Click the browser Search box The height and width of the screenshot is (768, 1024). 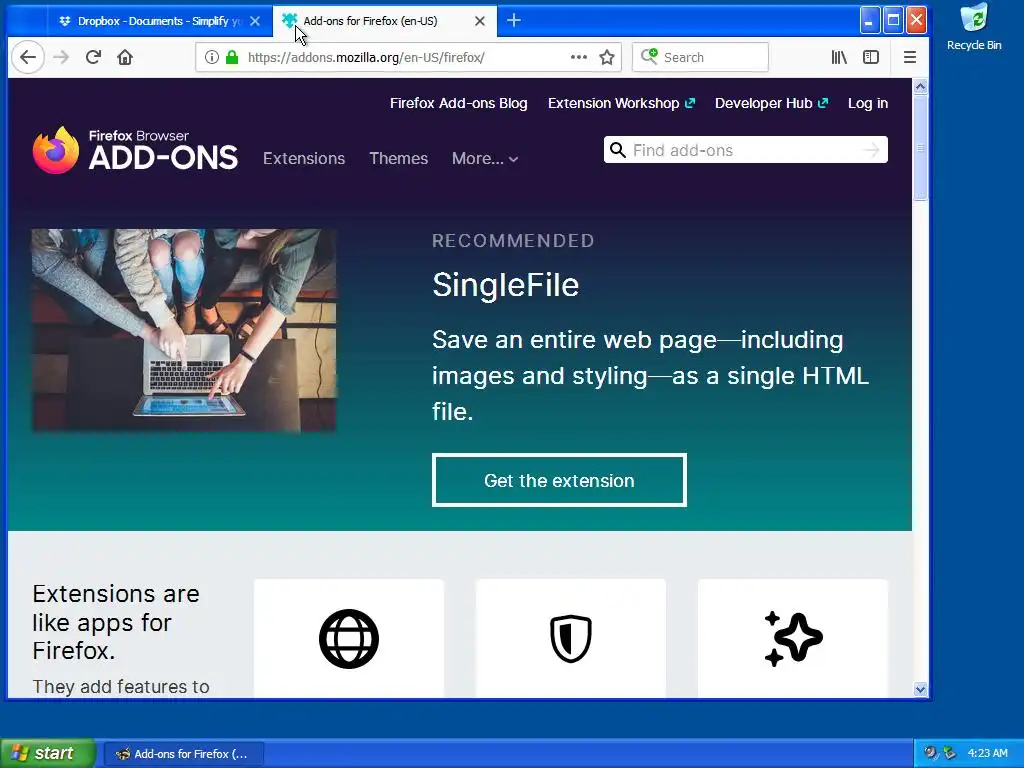[700, 57]
